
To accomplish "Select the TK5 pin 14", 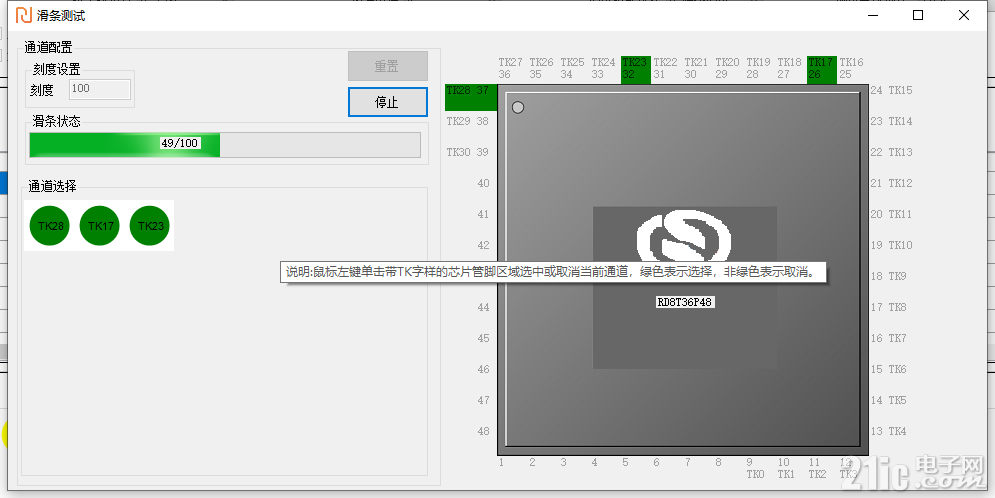I will click(889, 400).
